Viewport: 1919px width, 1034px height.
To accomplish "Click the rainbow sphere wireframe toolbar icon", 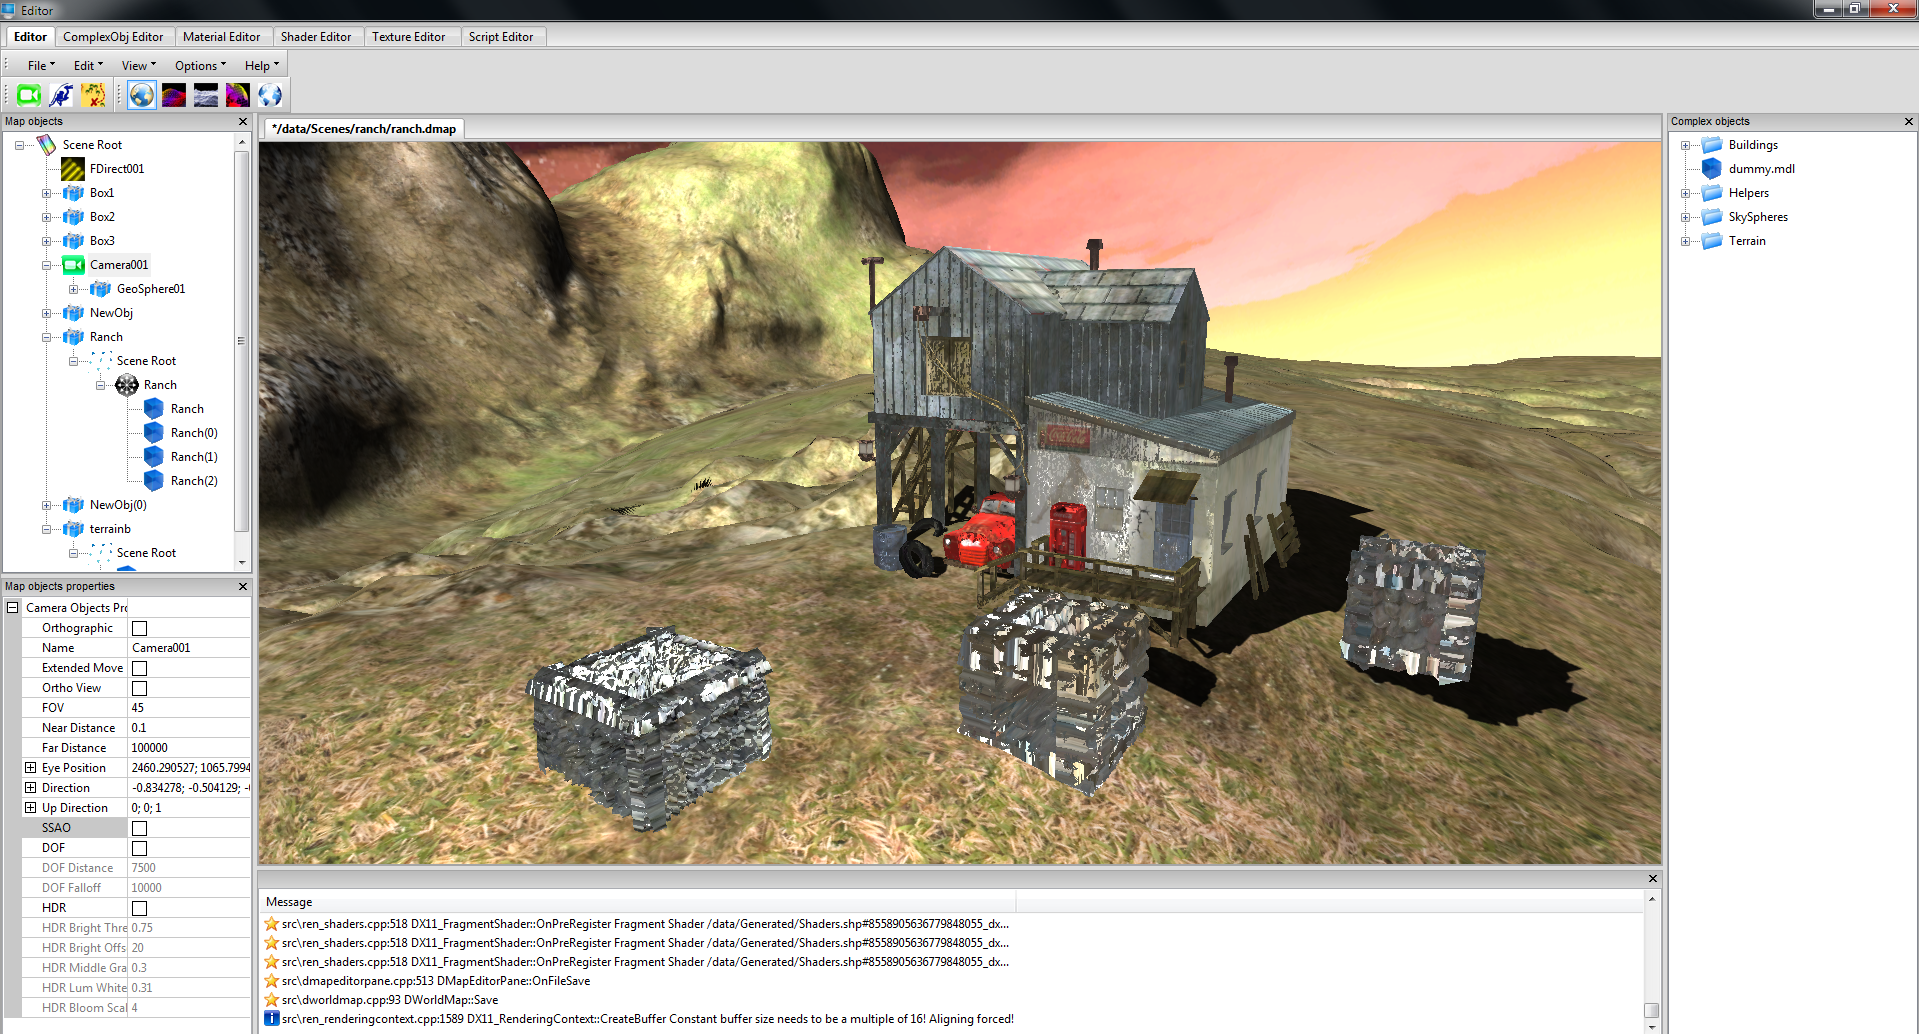I will coord(238,95).
